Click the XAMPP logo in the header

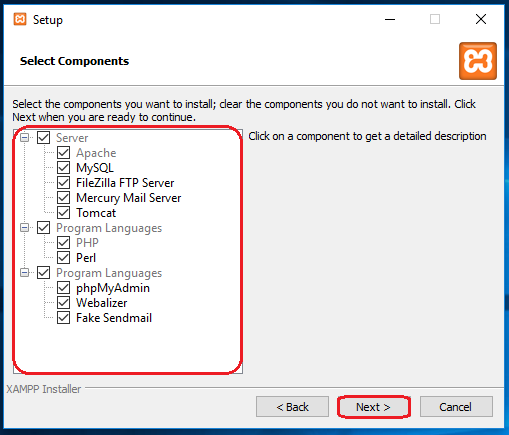click(478, 61)
